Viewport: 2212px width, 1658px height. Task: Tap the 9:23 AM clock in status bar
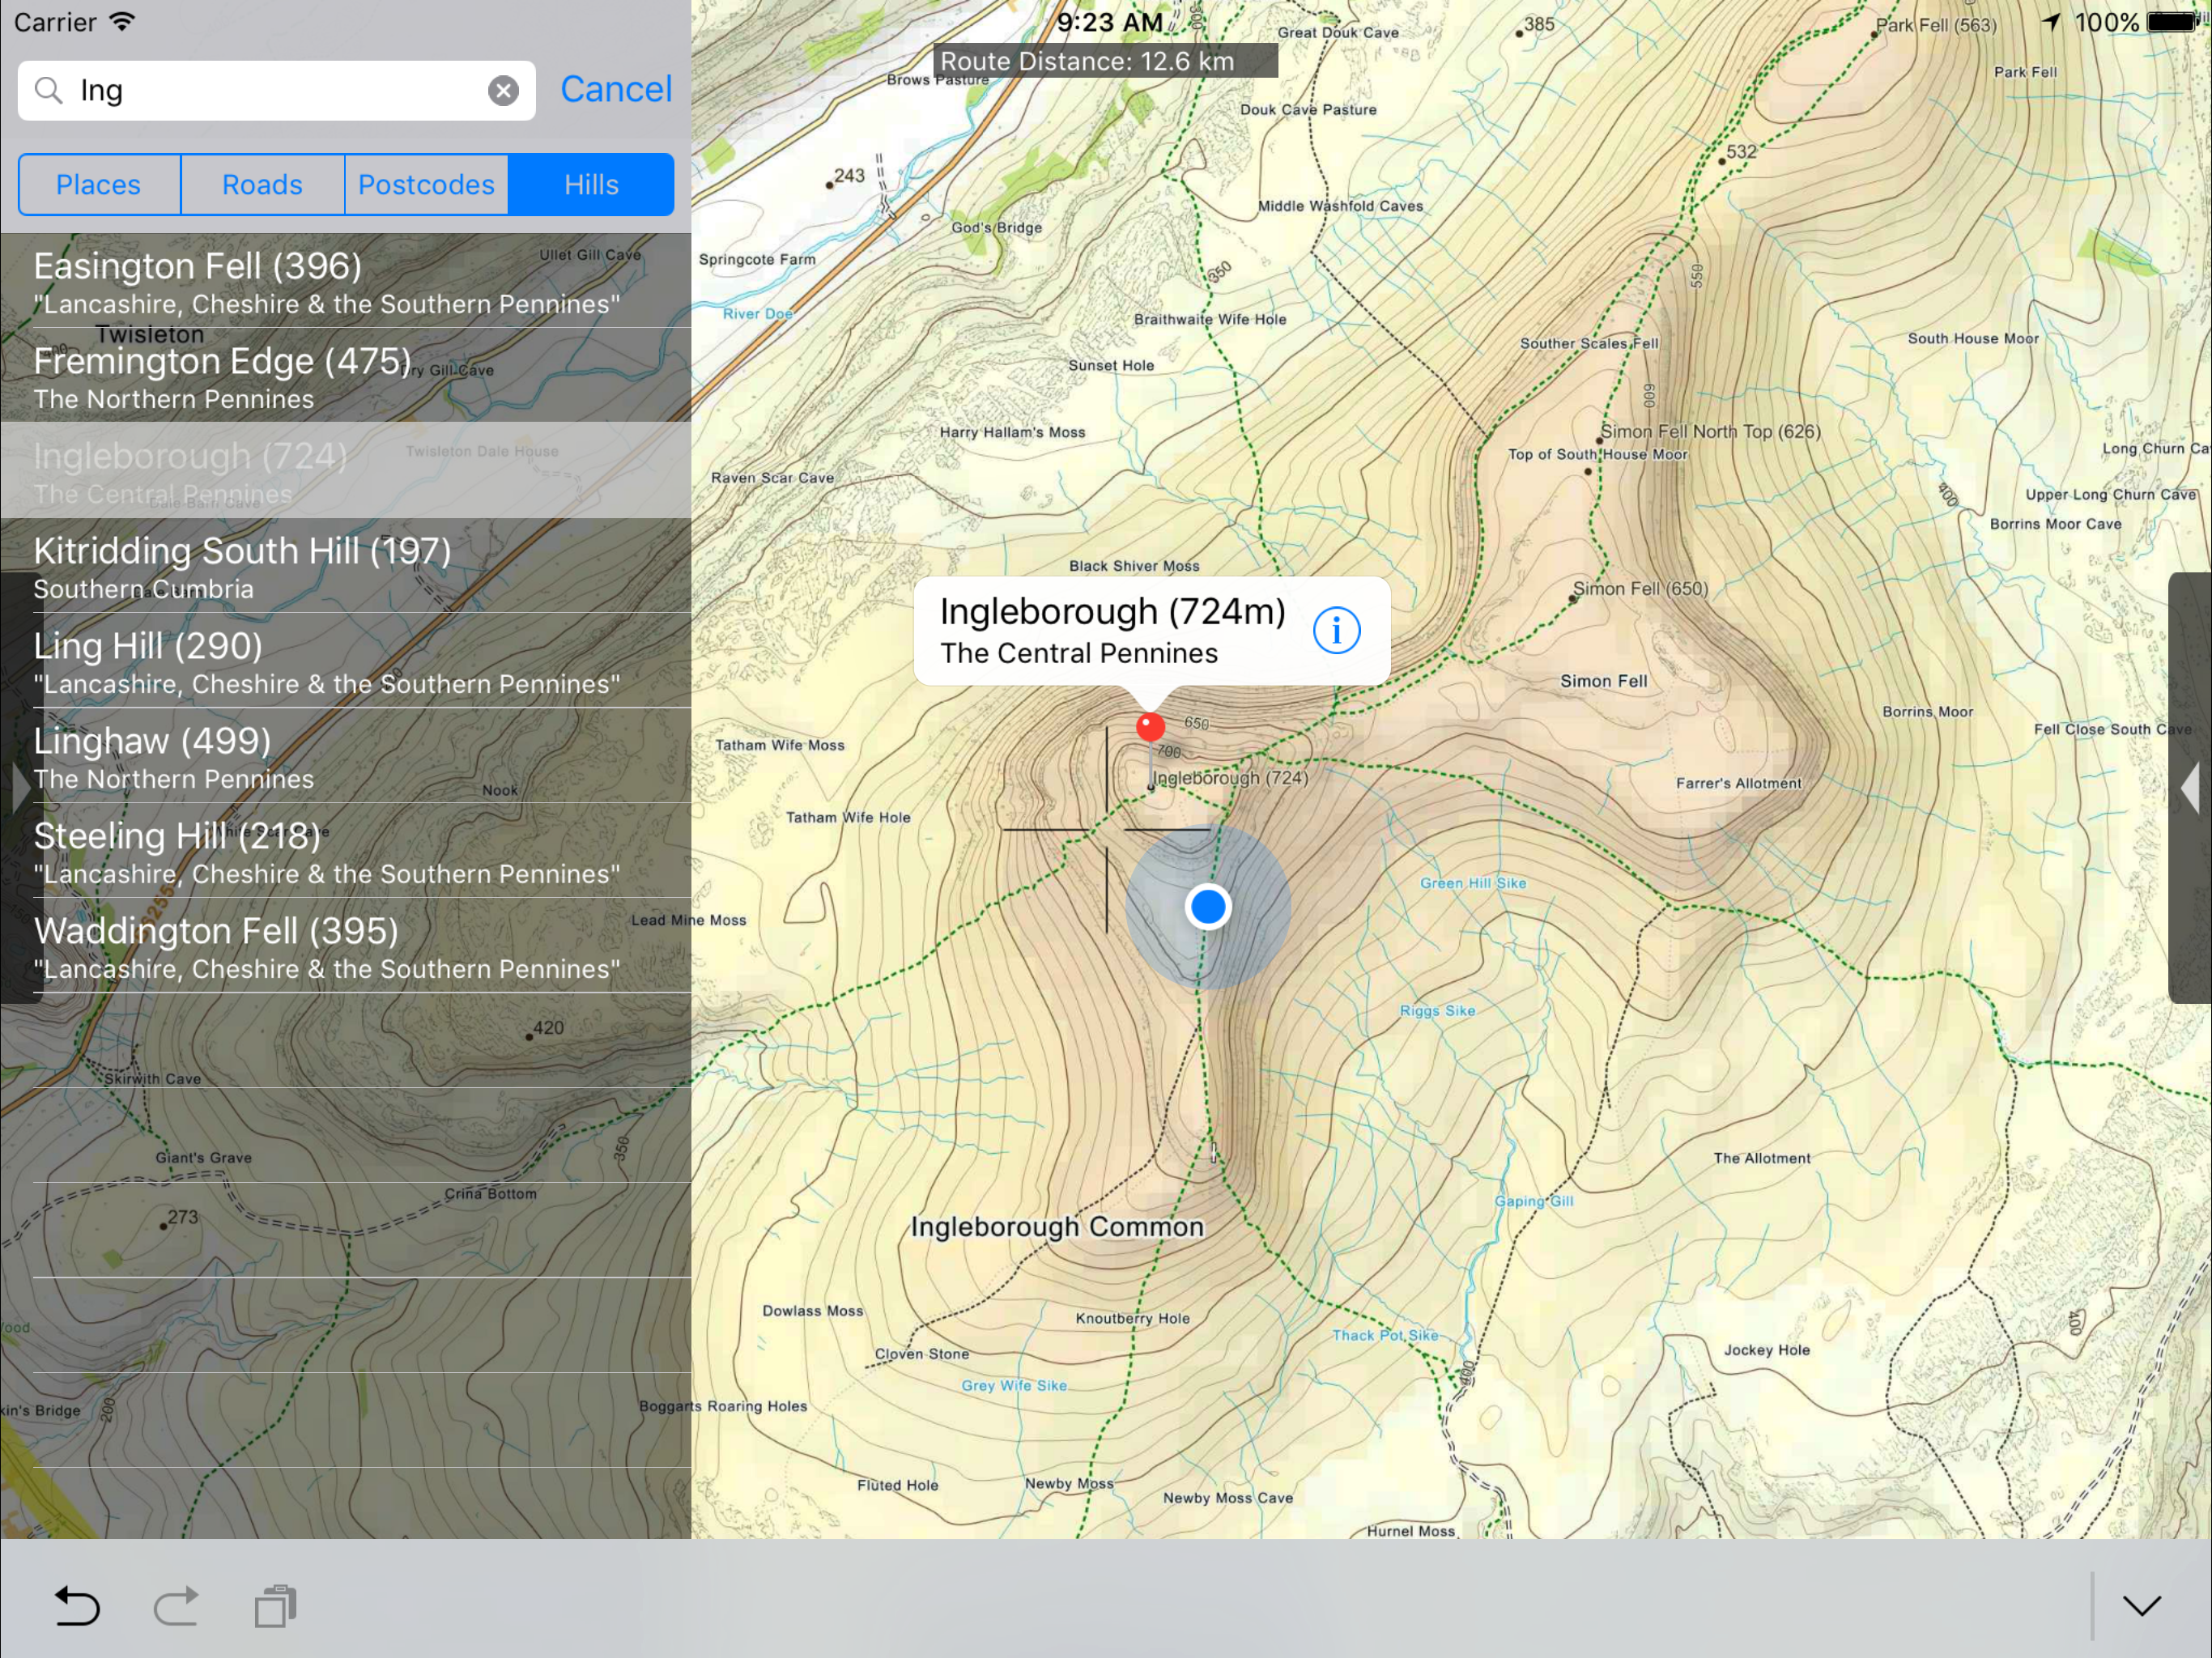(1109, 22)
